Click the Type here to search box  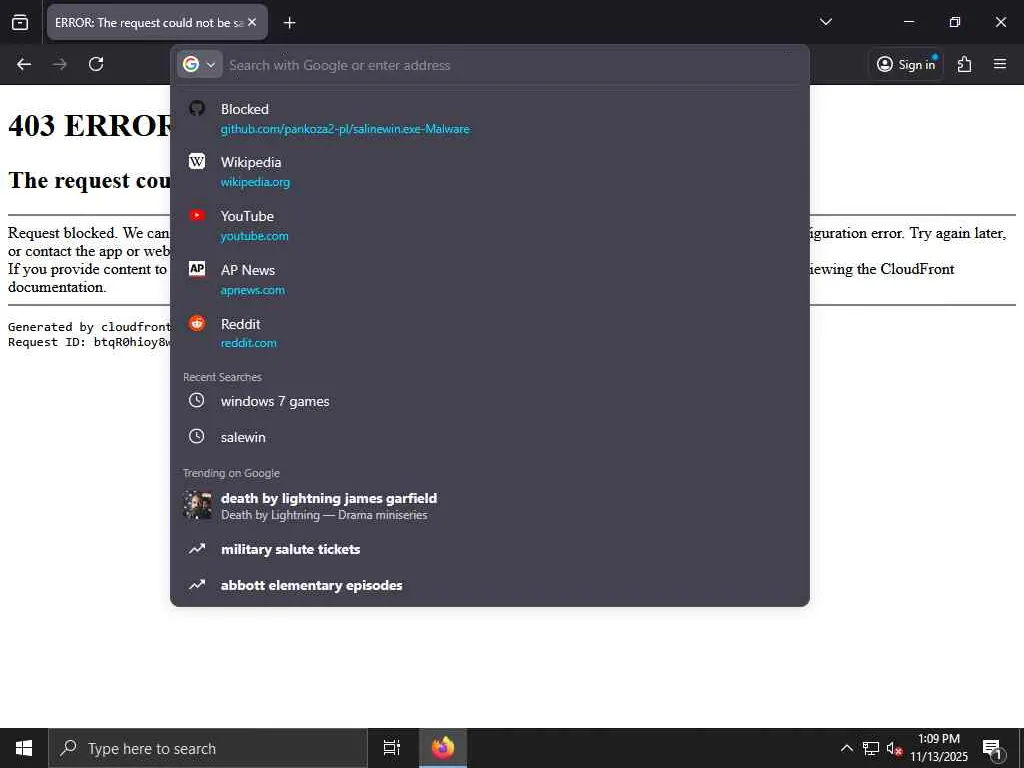208,748
